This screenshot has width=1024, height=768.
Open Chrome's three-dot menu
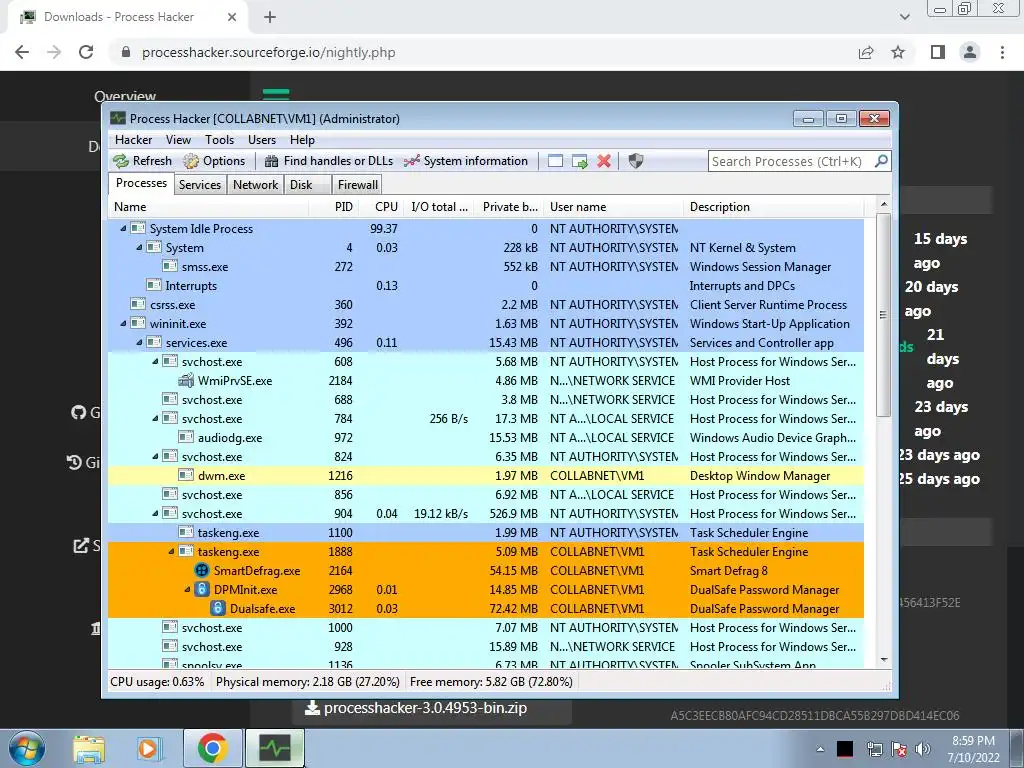click(1002, 52)
